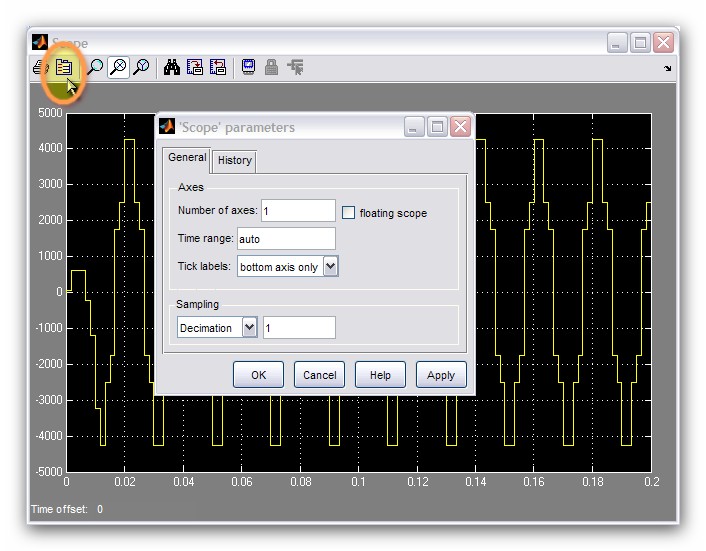Select the Zoom X-axis tool
Screen dimensions: 706x551
tap(118, 68)
